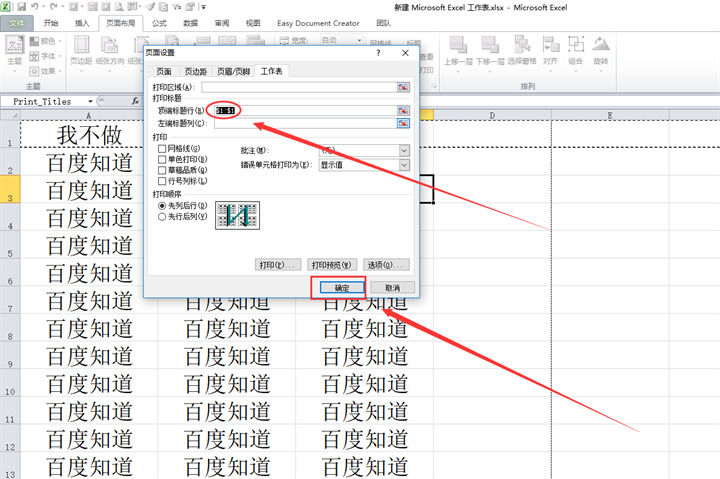Open the Easy Document Creator tab
The height and width of the screenshot is (479, 720).
pos(318,23)
